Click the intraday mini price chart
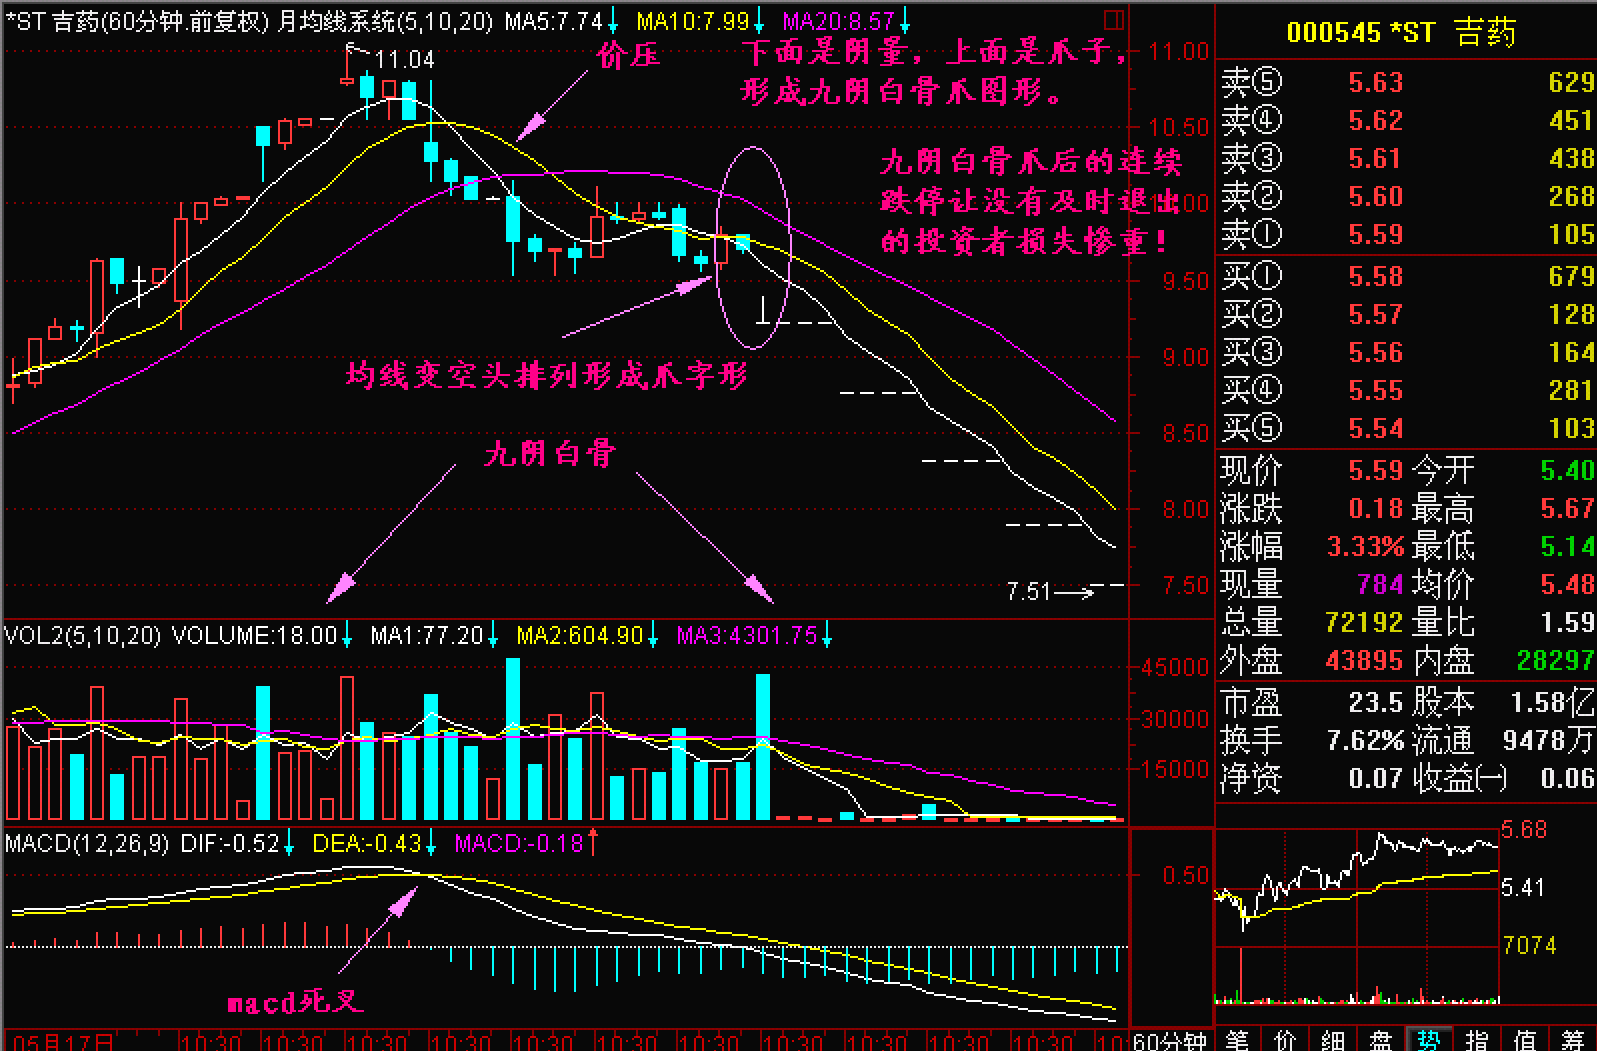The width and height of the screenshot is (1597, 1051). click(1357, 915)
